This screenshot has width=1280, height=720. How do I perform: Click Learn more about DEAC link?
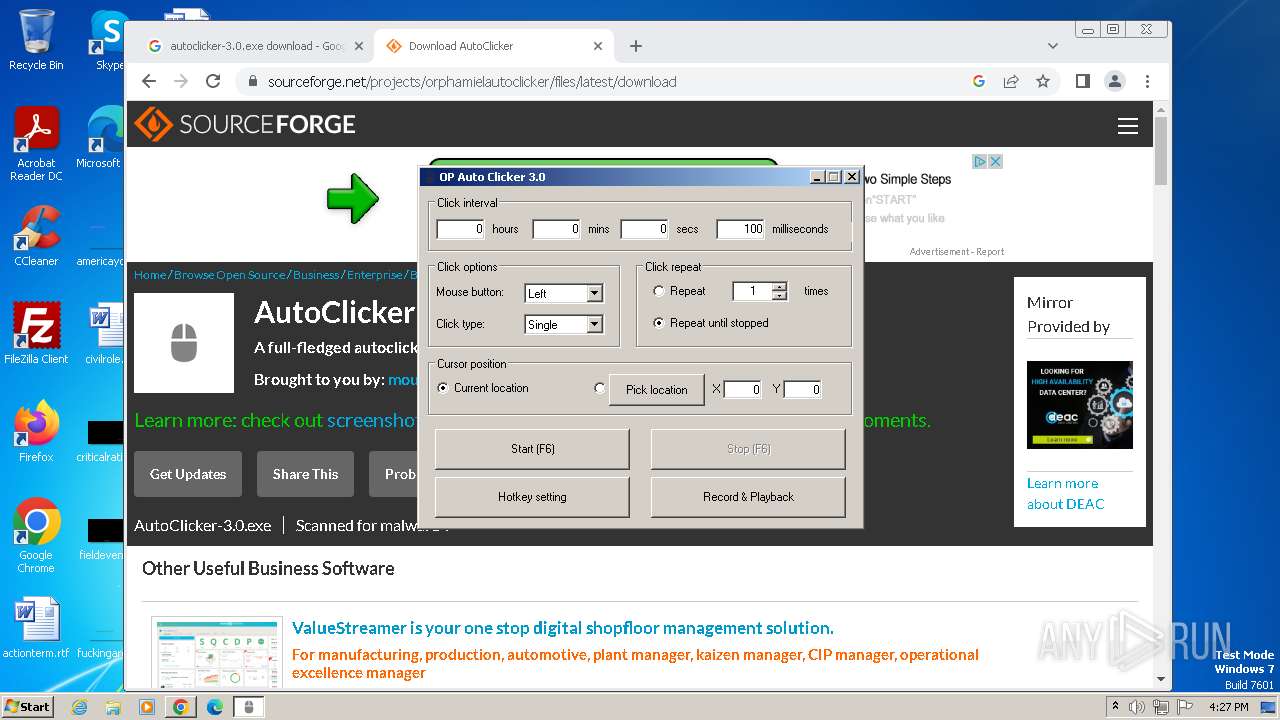1065,494
